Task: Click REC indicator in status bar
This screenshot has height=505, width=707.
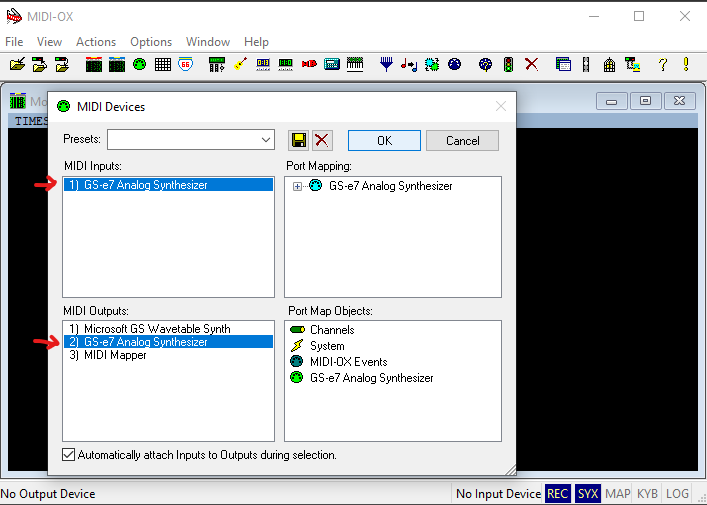Action: tap(557, 494)
